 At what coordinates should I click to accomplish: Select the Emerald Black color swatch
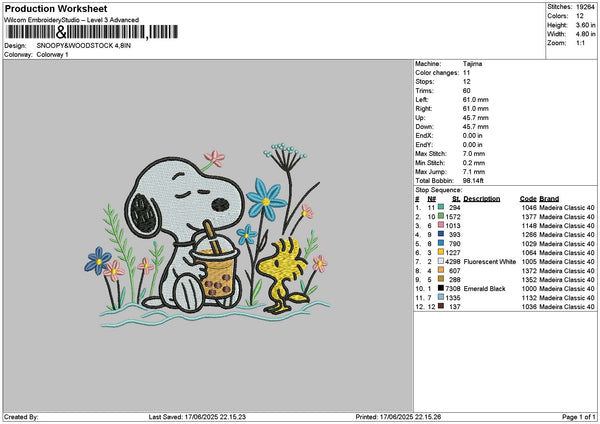[443, 288]
